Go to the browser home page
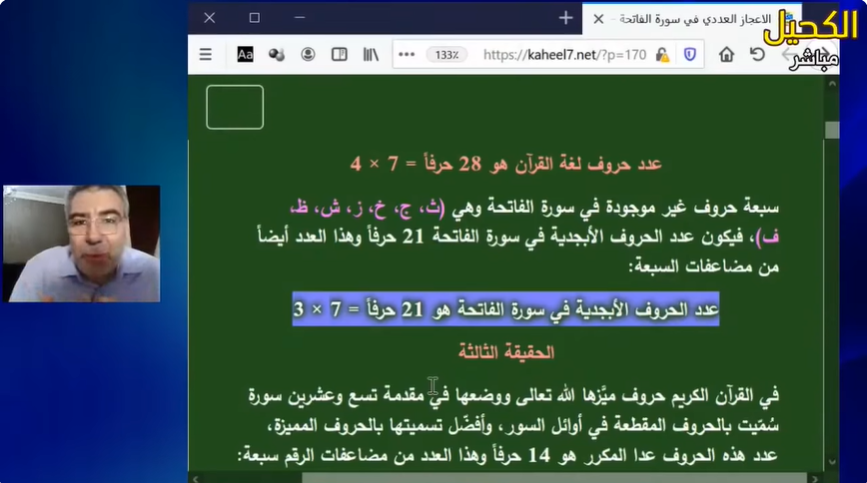The height and width of the screenshot is (483, 867). [x=727, y=54]
